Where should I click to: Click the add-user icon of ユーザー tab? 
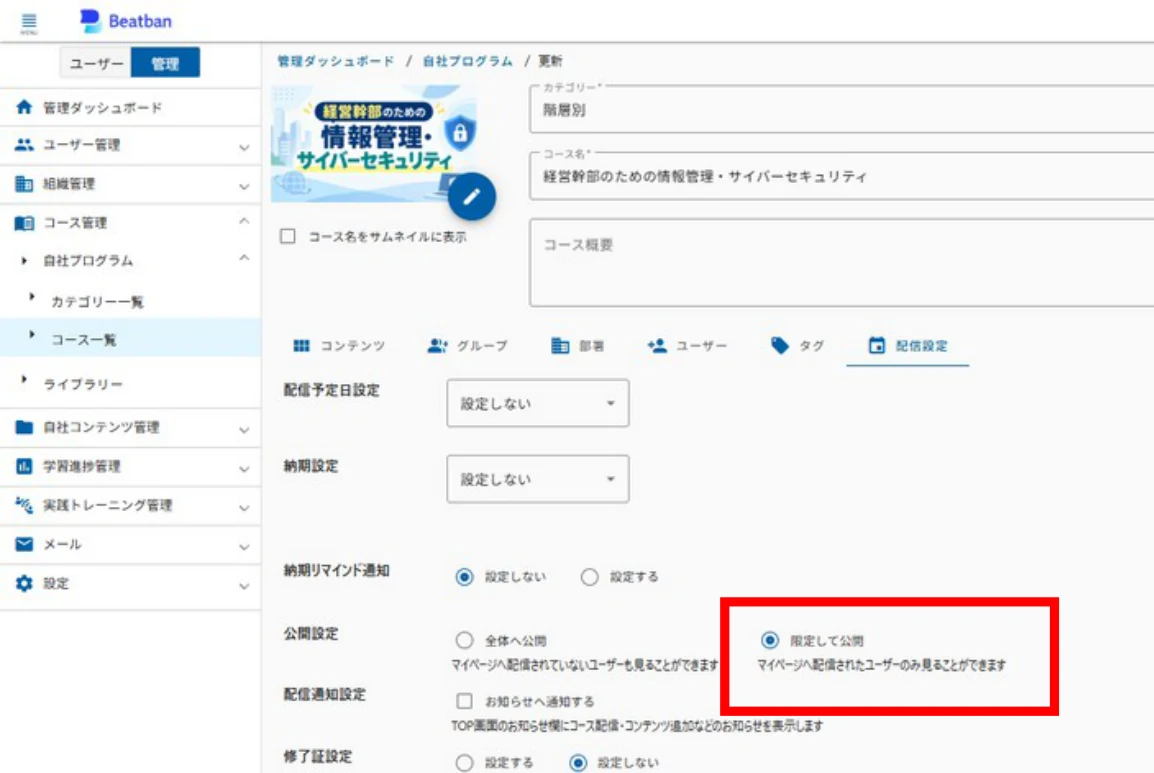tap(657, 345)
